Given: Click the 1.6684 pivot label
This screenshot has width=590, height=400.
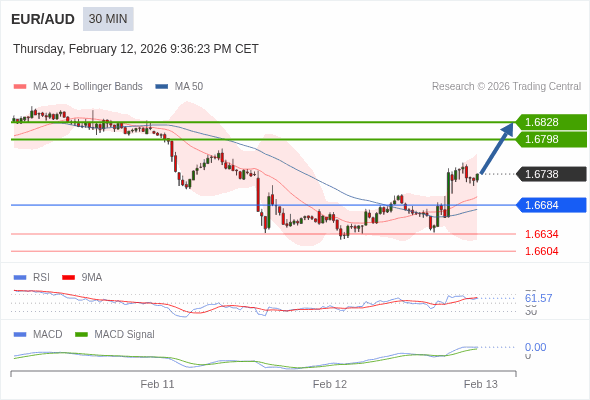Looking at the screenshot, I should [551, 205].
